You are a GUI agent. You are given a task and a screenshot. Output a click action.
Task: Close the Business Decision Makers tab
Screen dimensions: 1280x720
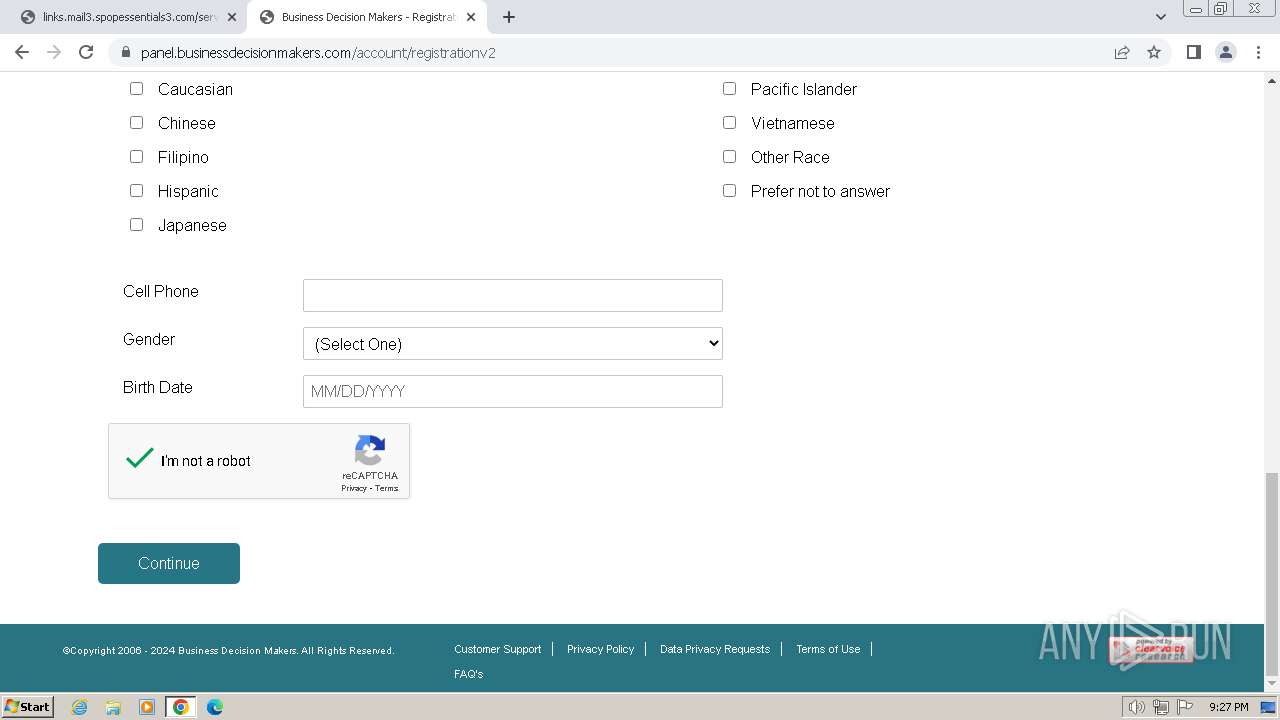click(471, 17)
